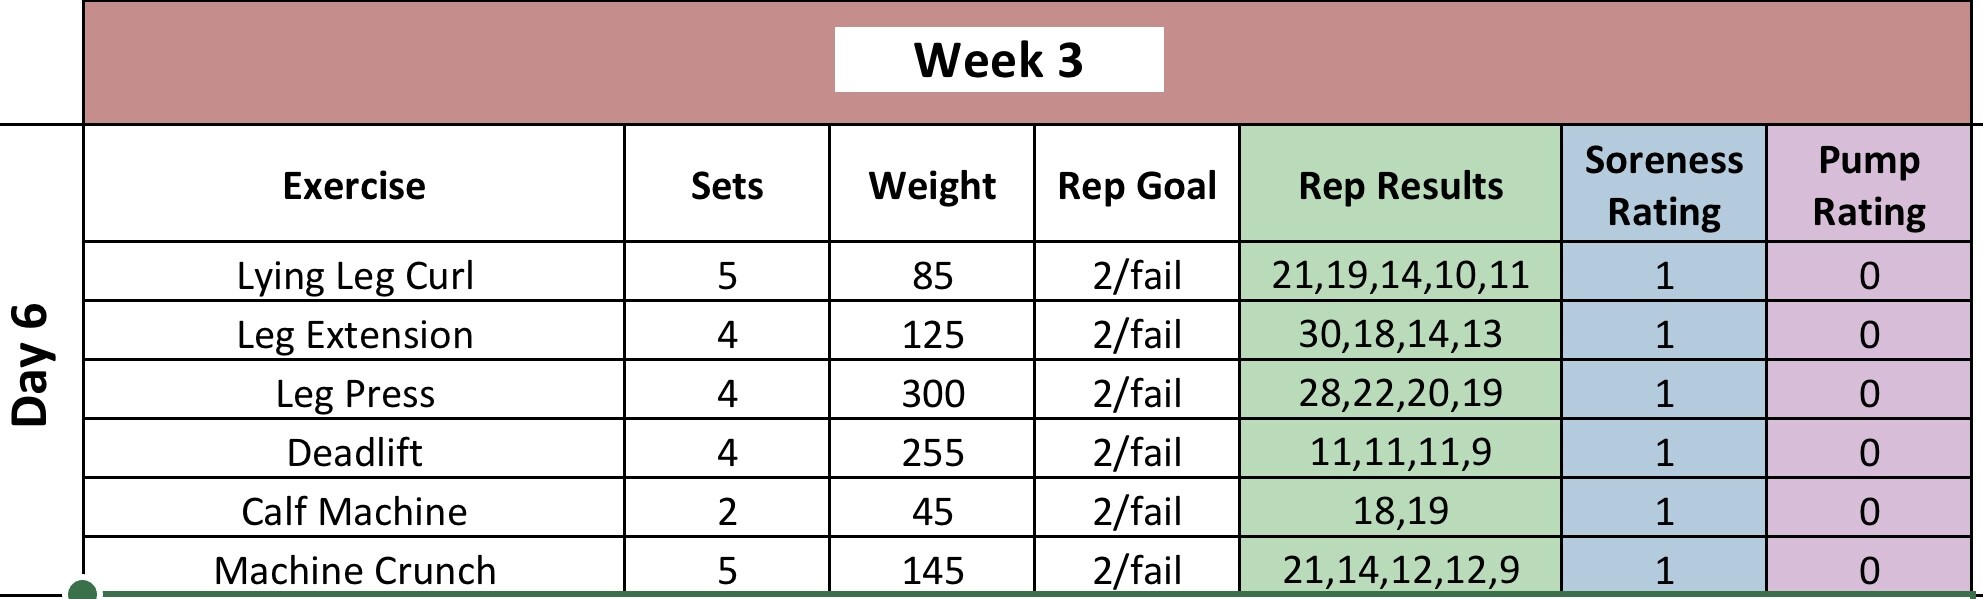Click the green Rep Results header

coord(1400,186)
